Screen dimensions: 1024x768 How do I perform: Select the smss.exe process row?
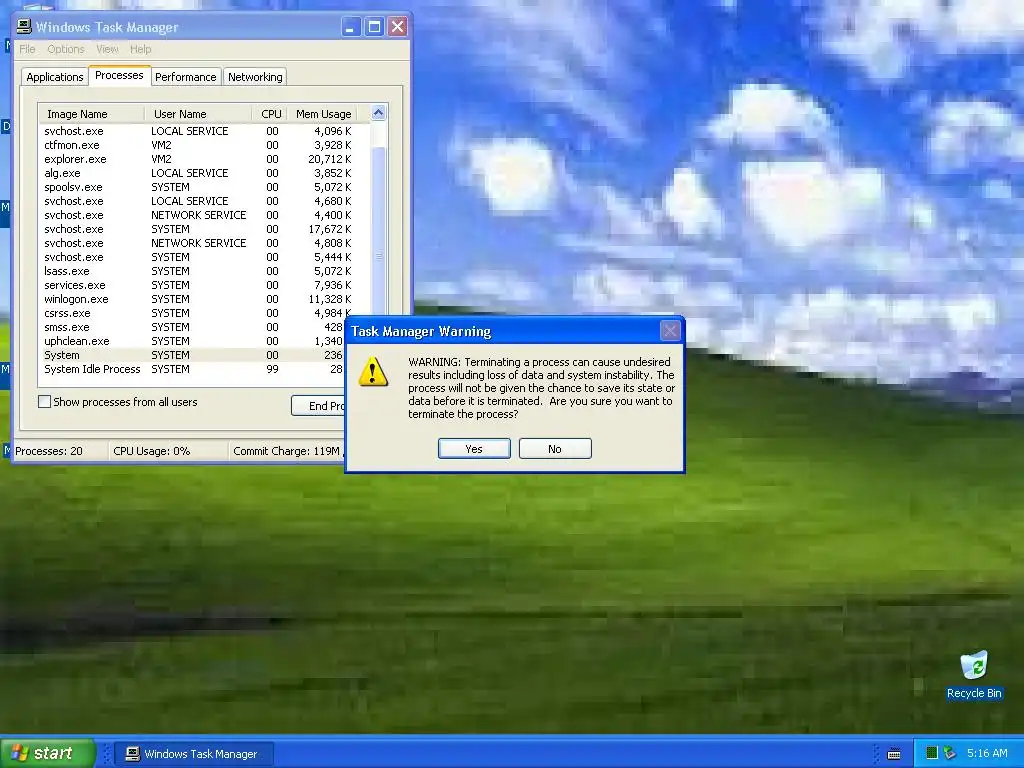pyautogui.click(x=191, y=327)
